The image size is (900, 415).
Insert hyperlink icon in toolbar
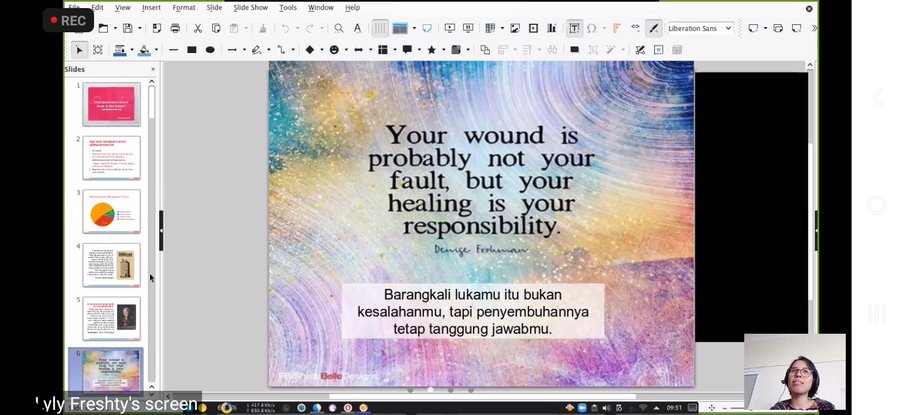pos(635,28)
